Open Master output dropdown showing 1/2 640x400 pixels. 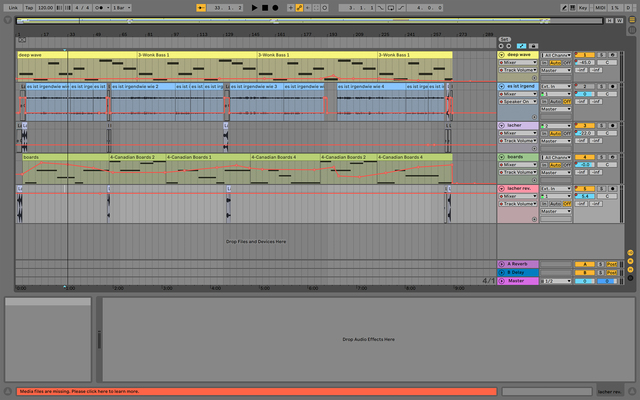pos(553,281)
